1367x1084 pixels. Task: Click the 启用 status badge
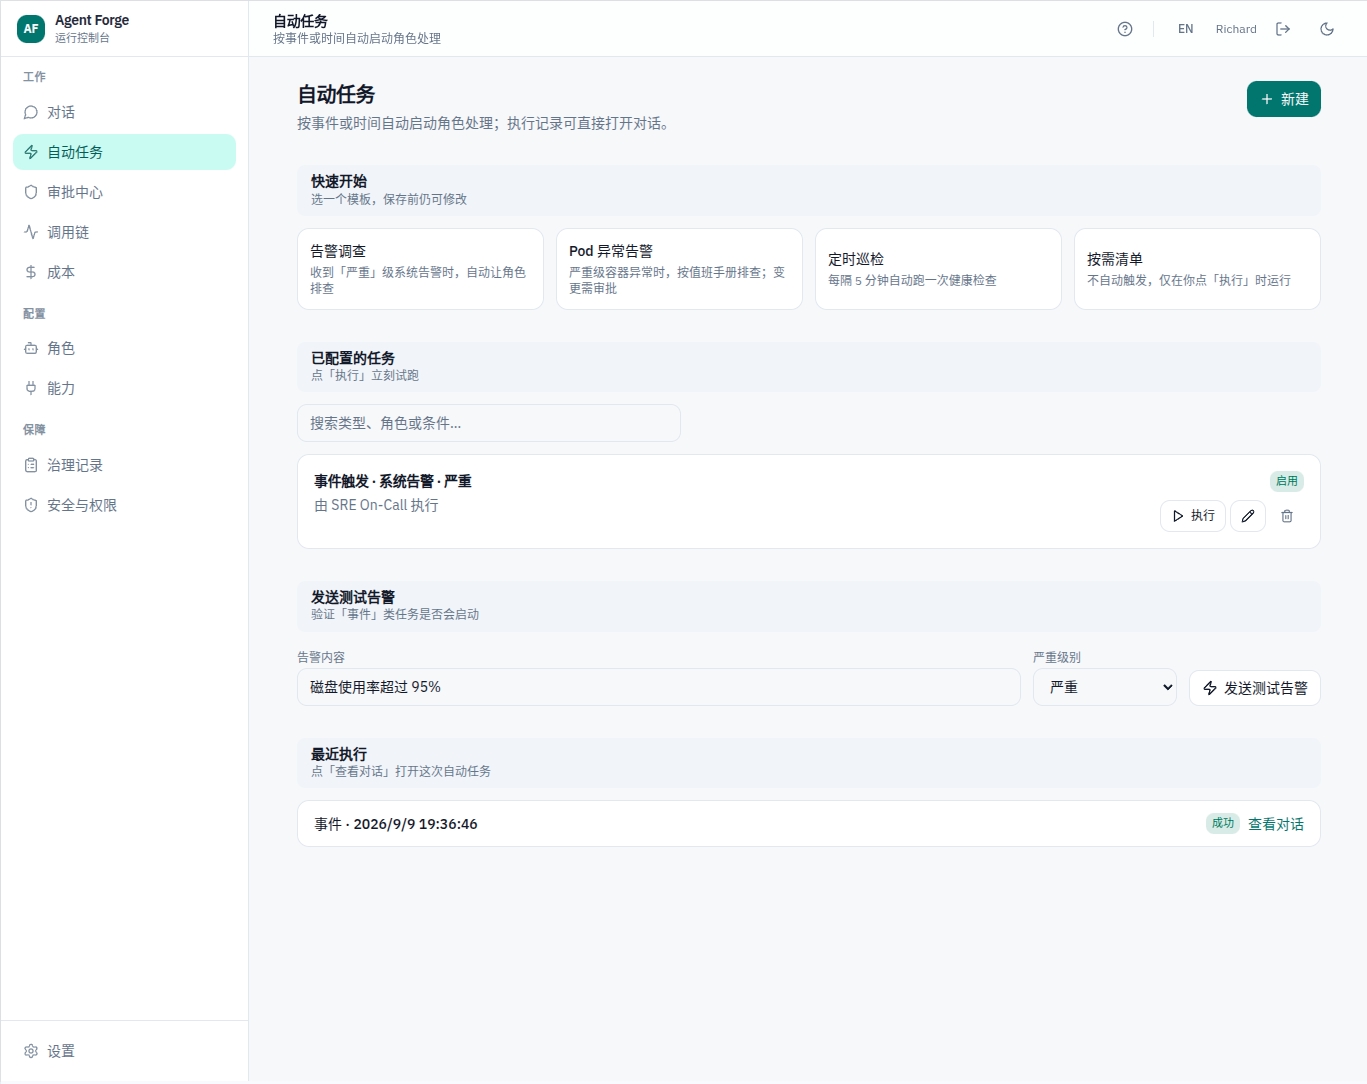(x=1287, y=481)
